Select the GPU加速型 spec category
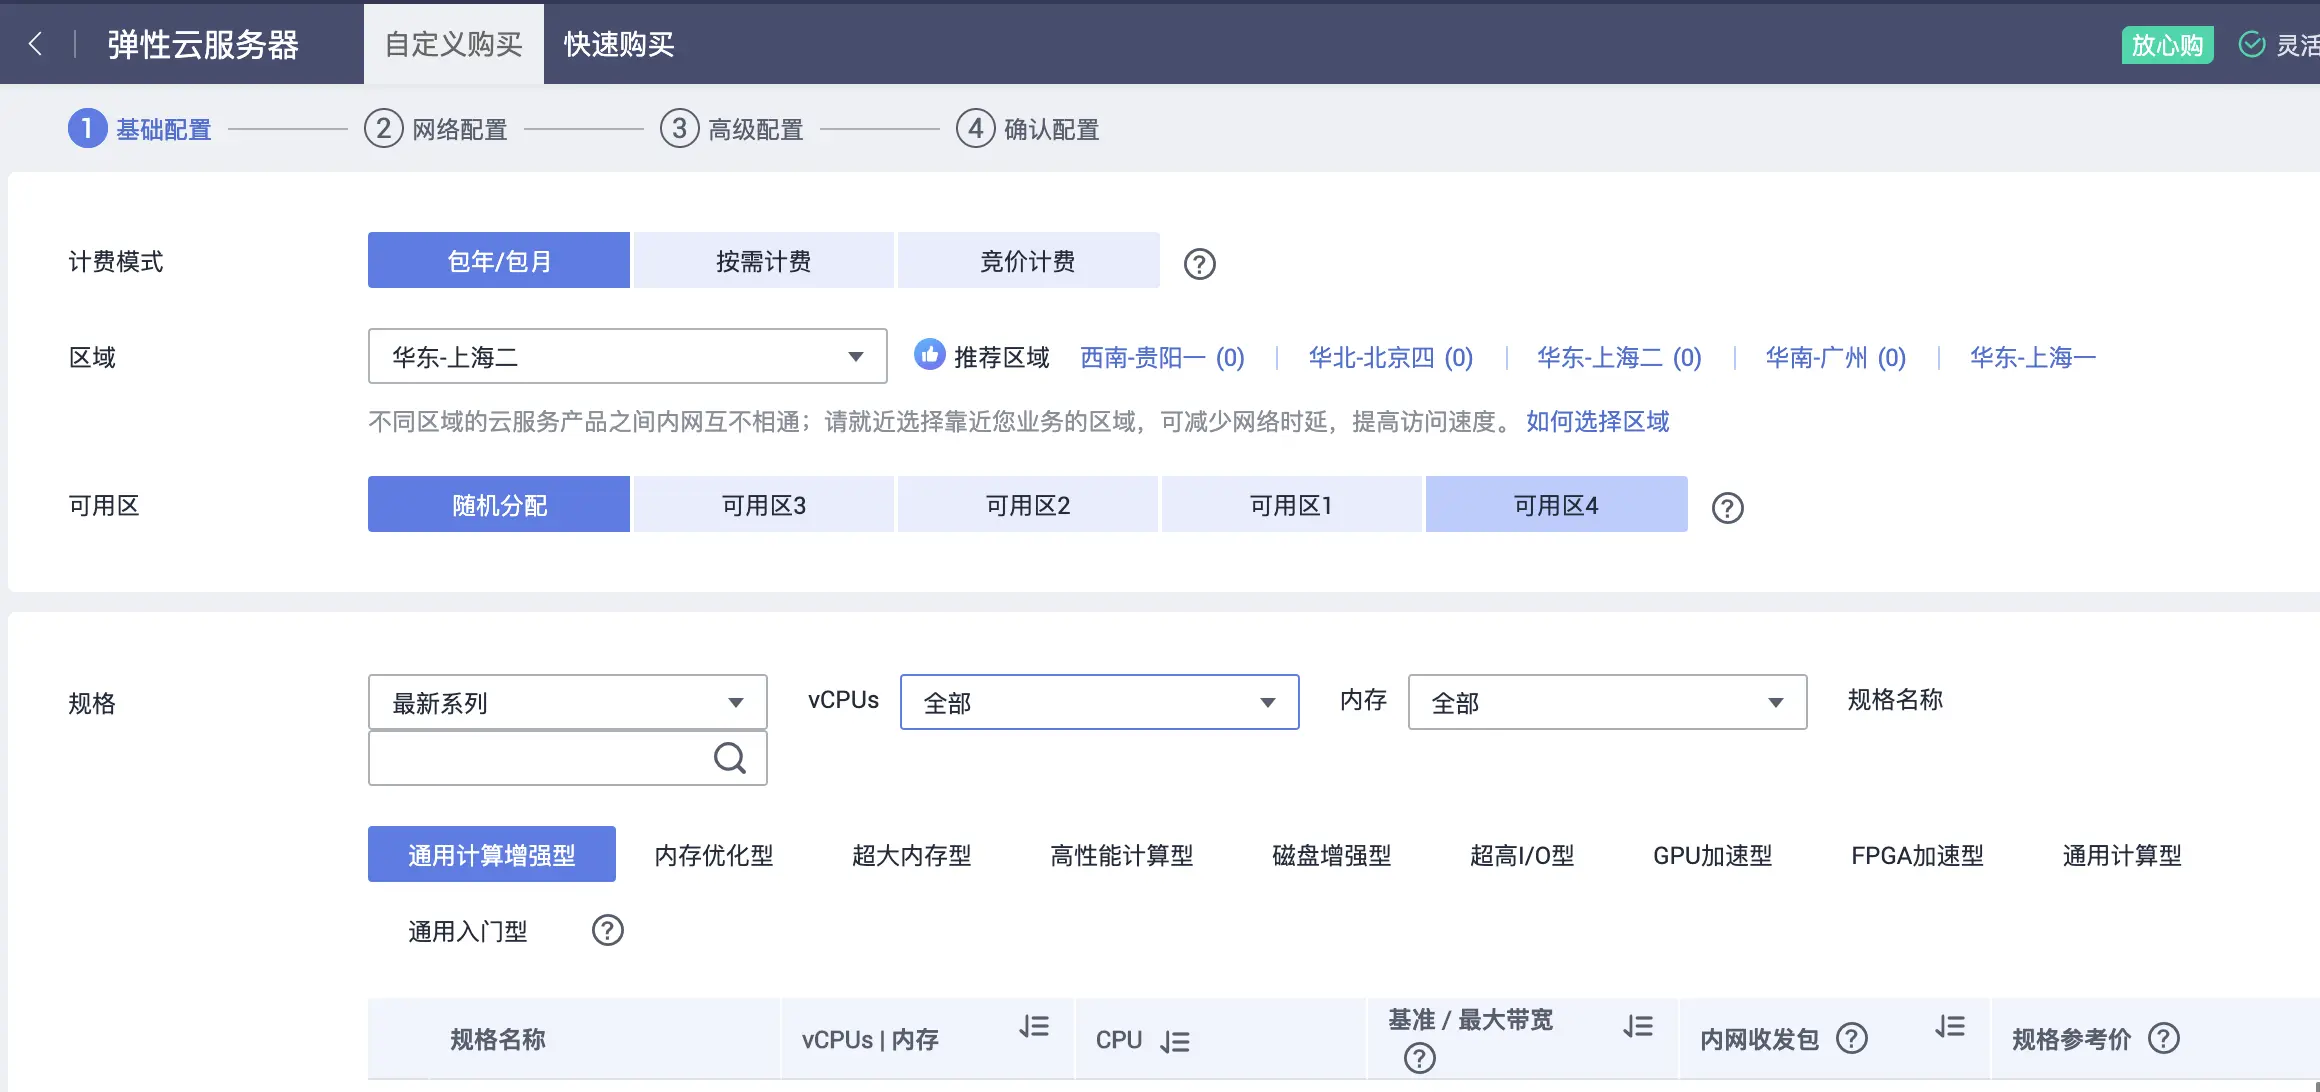This screenshot has width=2320, height=1092. (x=1711, y=855)
